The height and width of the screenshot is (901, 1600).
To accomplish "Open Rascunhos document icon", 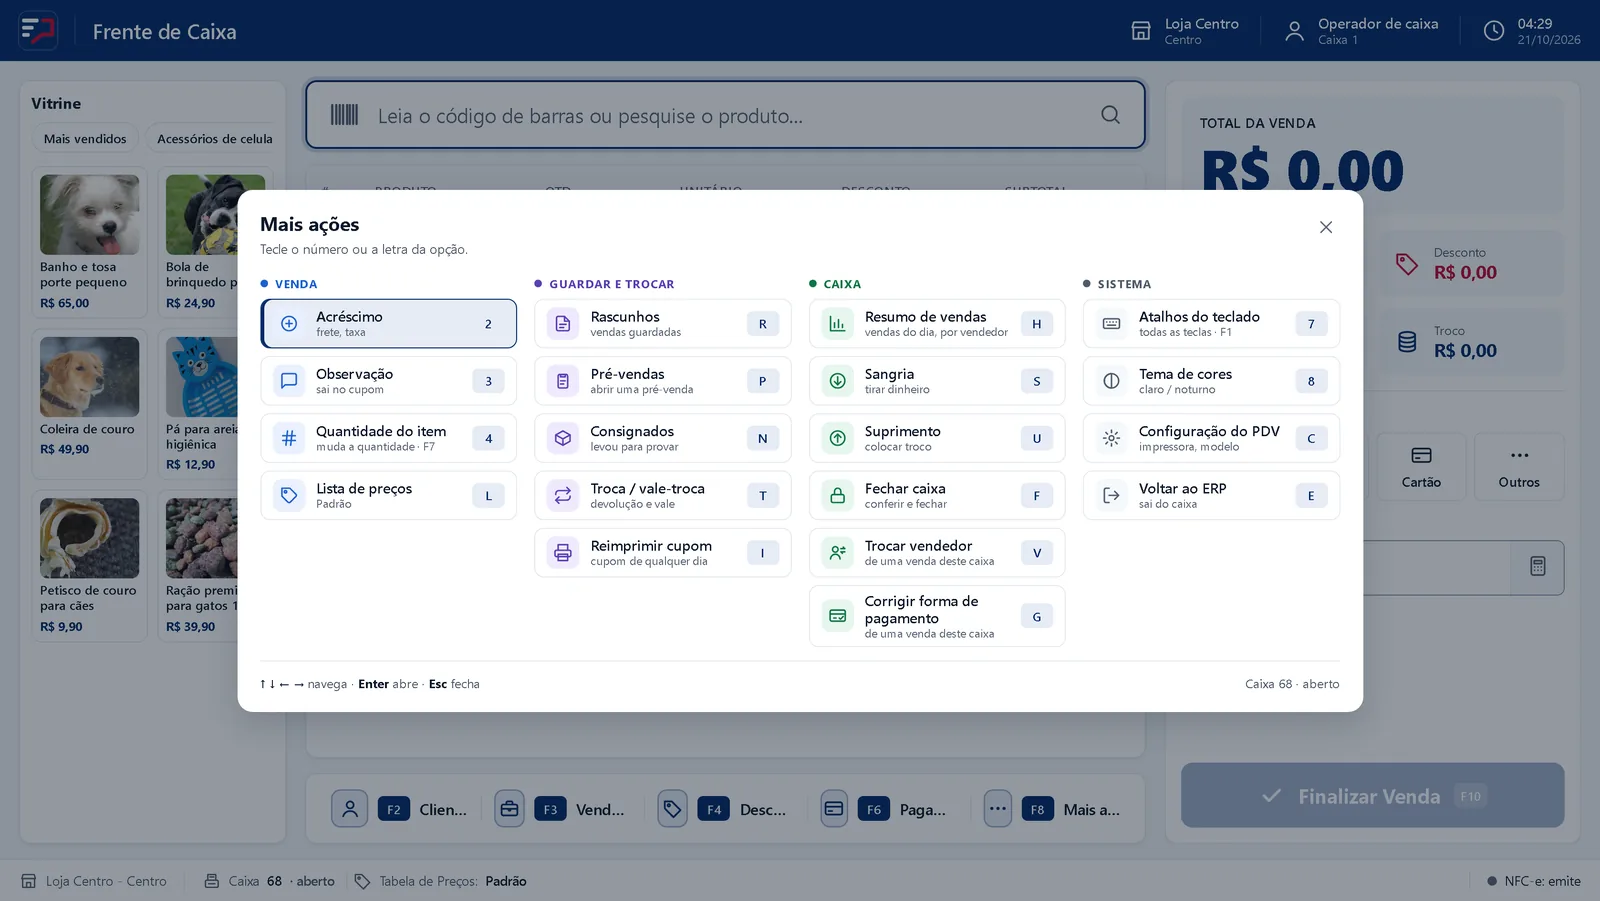I will click(x=563, y=324).
